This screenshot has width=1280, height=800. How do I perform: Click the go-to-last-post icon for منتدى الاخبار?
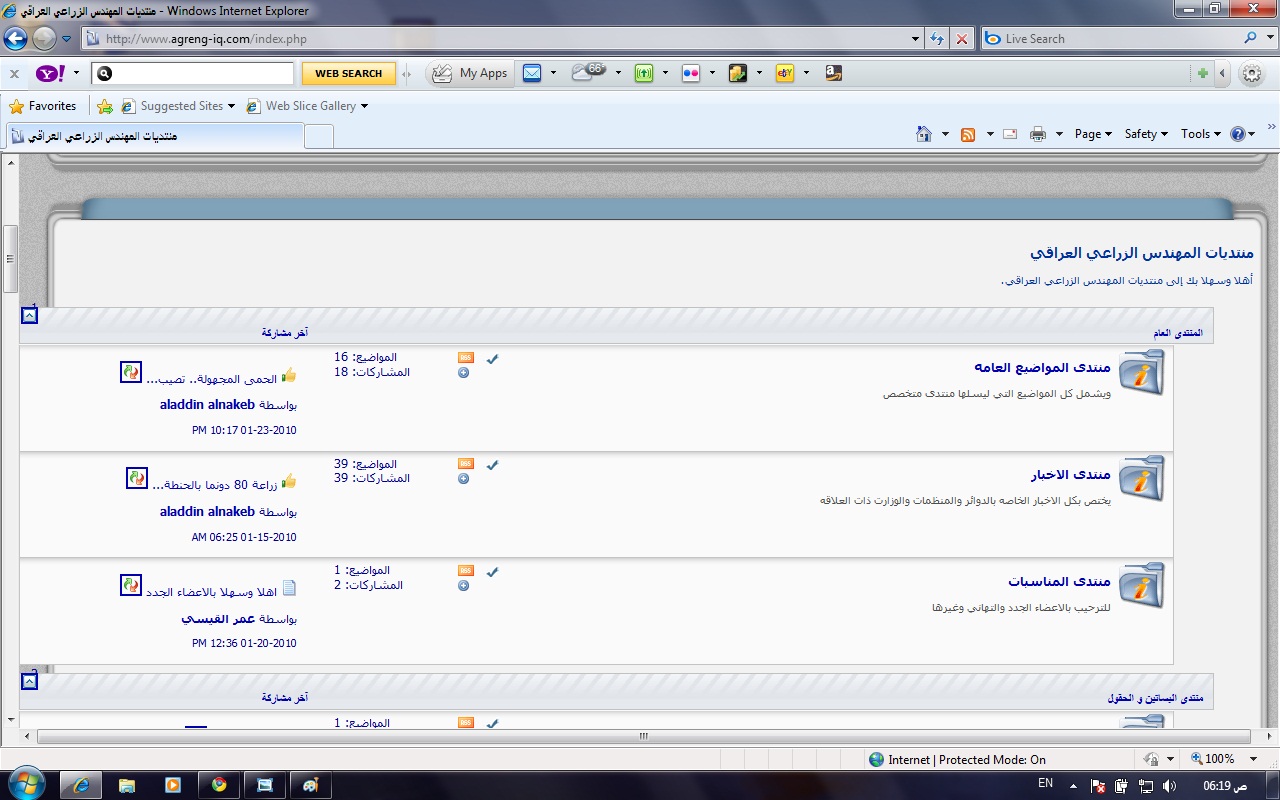tap(136, 478)
